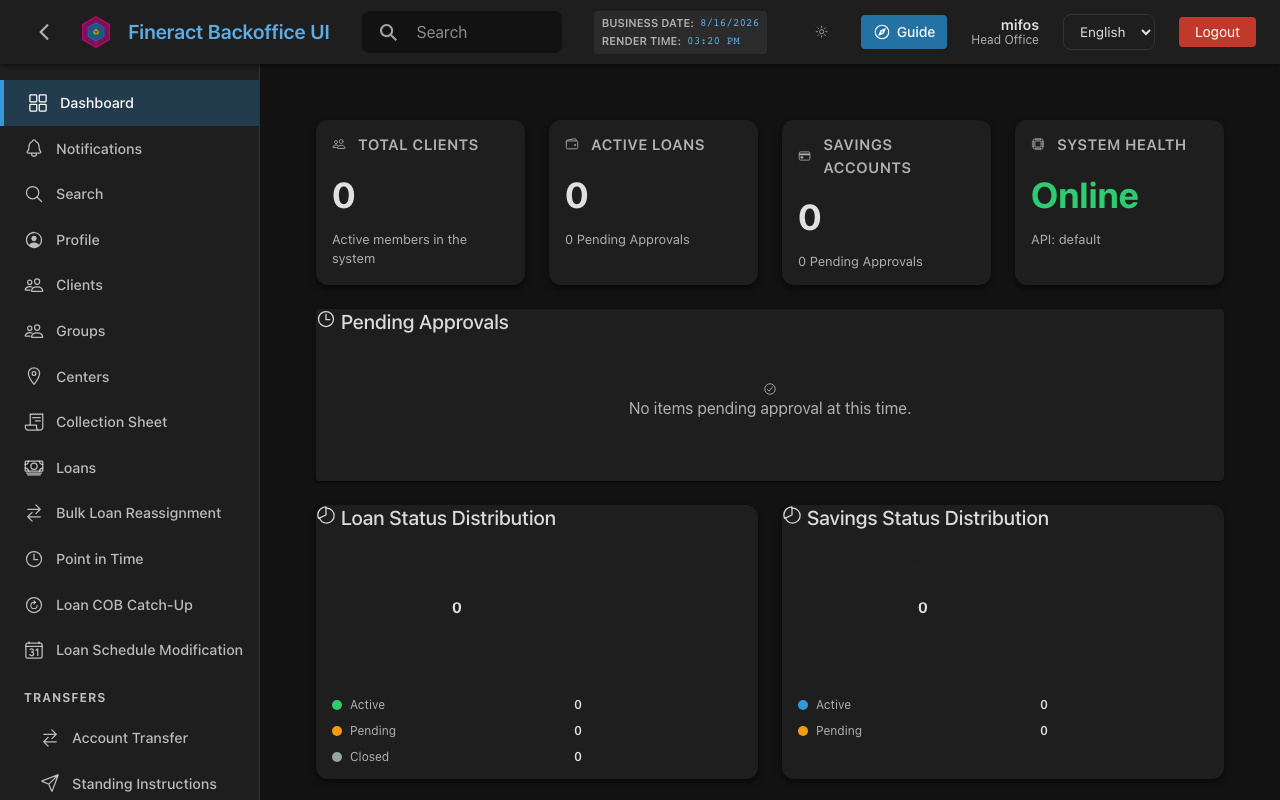This screenshot has width=1280, height=800.
Task: Click the magnifier icon in search box
Action: click(389, 32)
